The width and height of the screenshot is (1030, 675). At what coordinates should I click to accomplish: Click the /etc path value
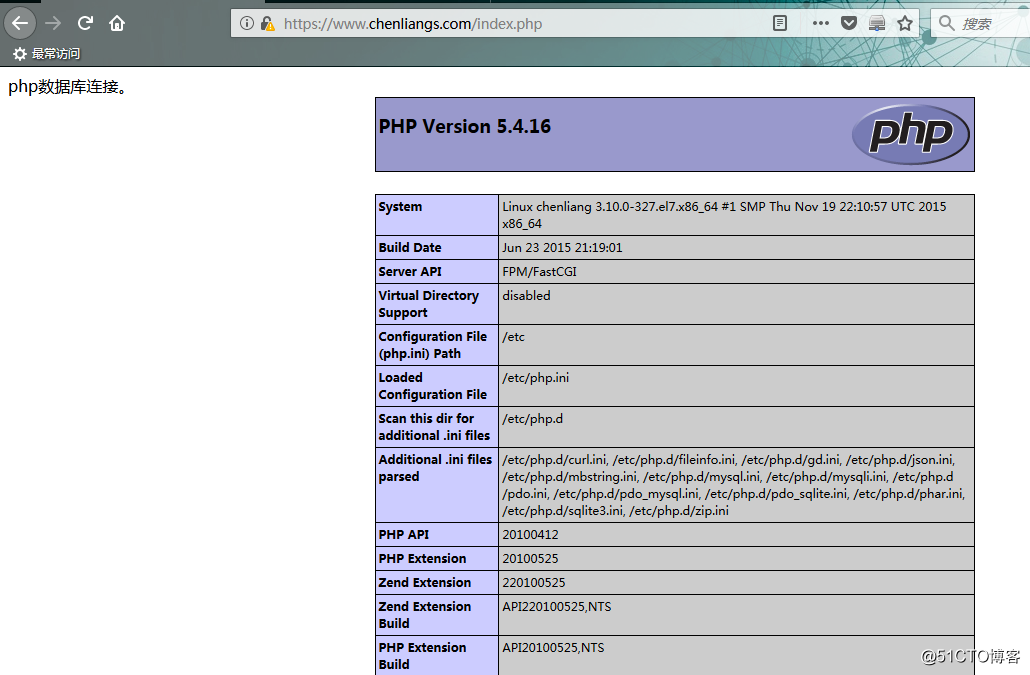coord(514,337)
